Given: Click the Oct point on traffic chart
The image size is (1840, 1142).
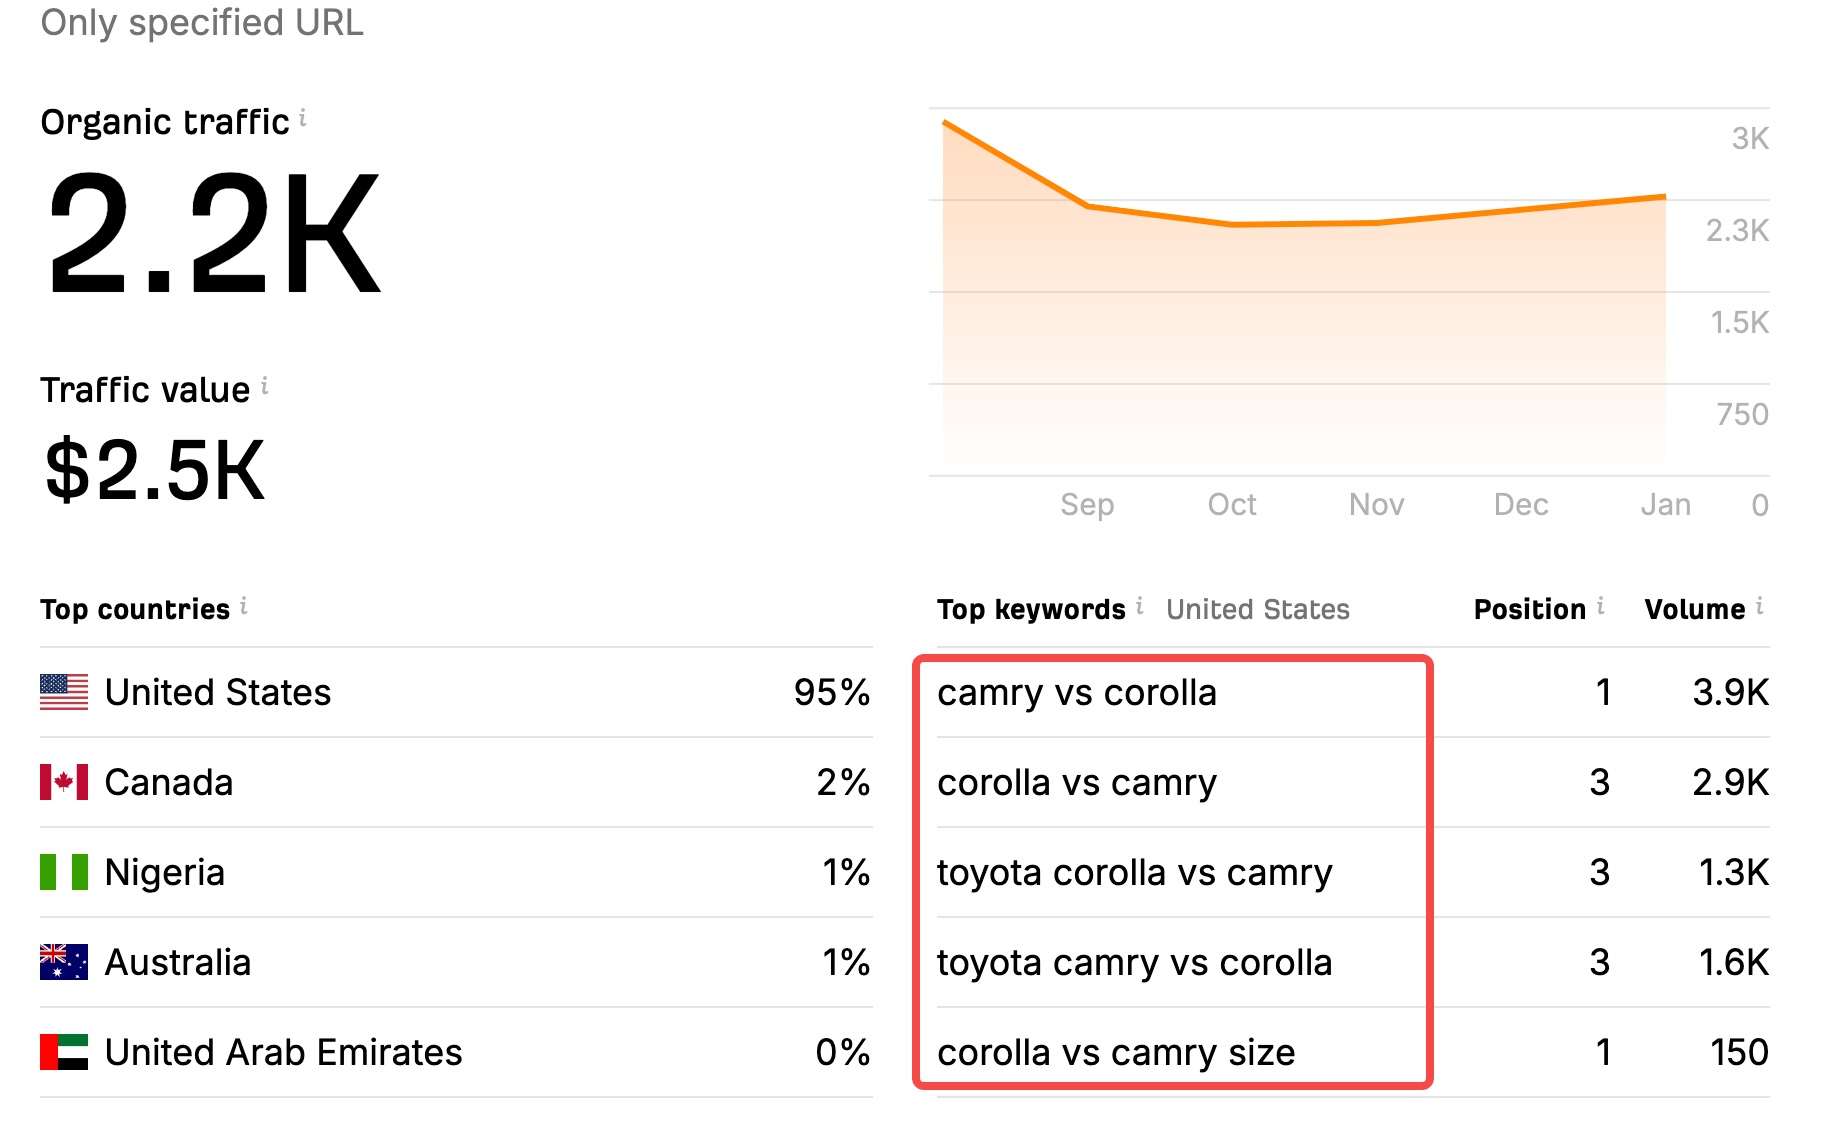Looking at the screenshot, I should click(x=1232, y=224).
